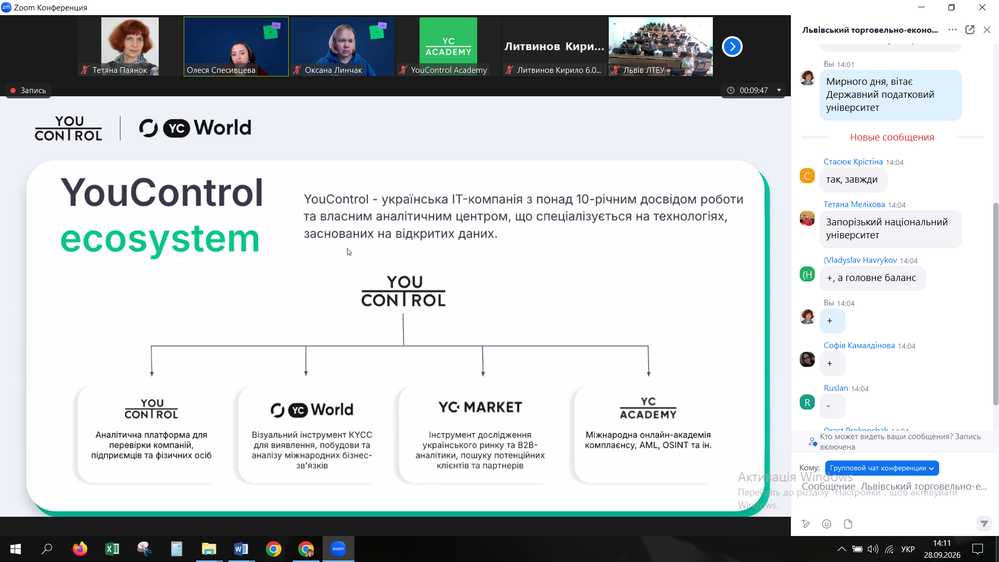Click the text formatting icon in chat
Viewport: 999px width, 562px height.
coord(806,524)
